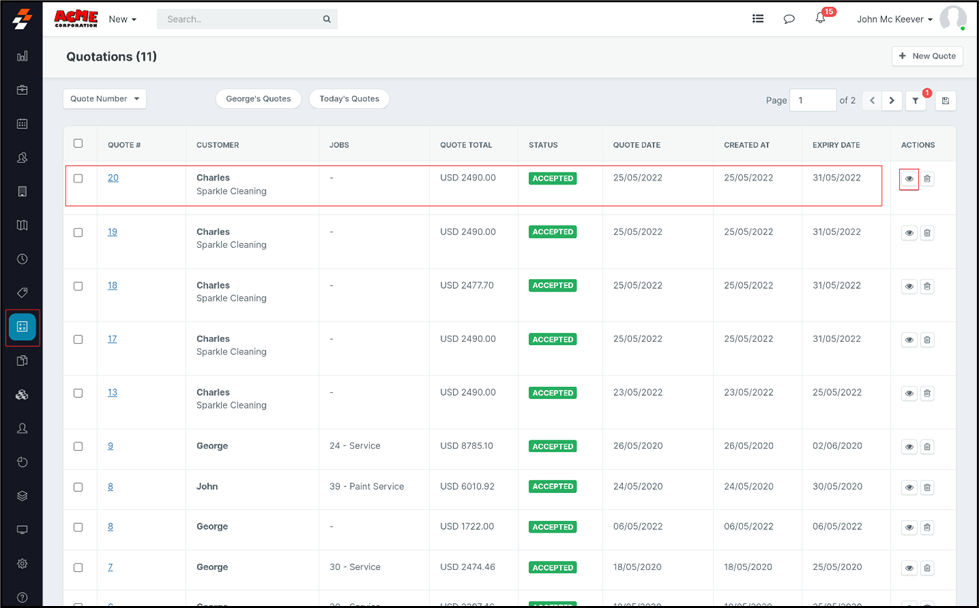979x608 pixels.
Task: Go to next page arrow
Action: click(x=892, y=101)
